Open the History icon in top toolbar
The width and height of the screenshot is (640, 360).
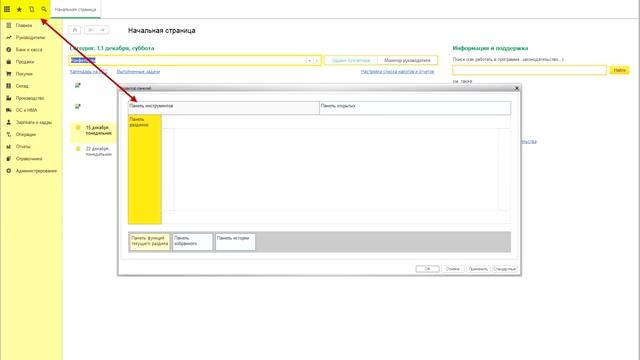click(x=31, y=9)
